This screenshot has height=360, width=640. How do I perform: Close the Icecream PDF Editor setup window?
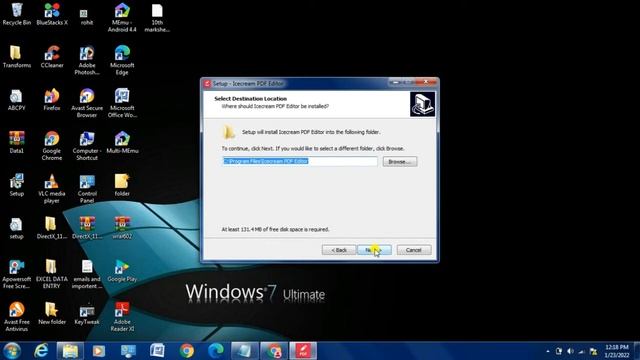pyautogui.click(x=426, y=82)
